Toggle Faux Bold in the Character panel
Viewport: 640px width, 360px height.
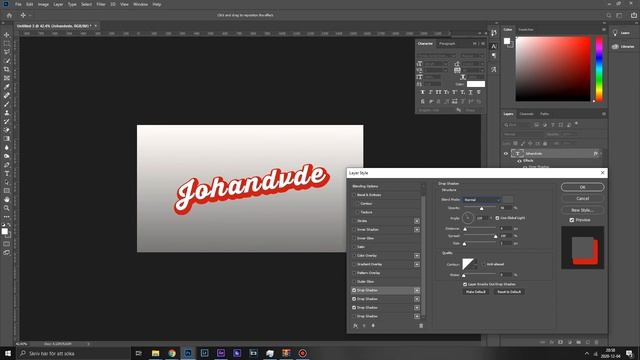[422, 92]
